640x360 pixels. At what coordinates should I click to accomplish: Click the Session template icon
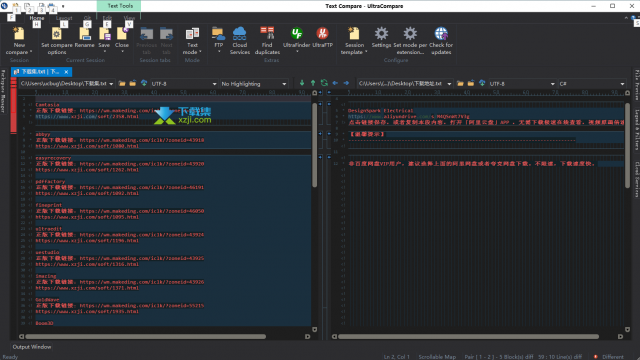[354, 34]
